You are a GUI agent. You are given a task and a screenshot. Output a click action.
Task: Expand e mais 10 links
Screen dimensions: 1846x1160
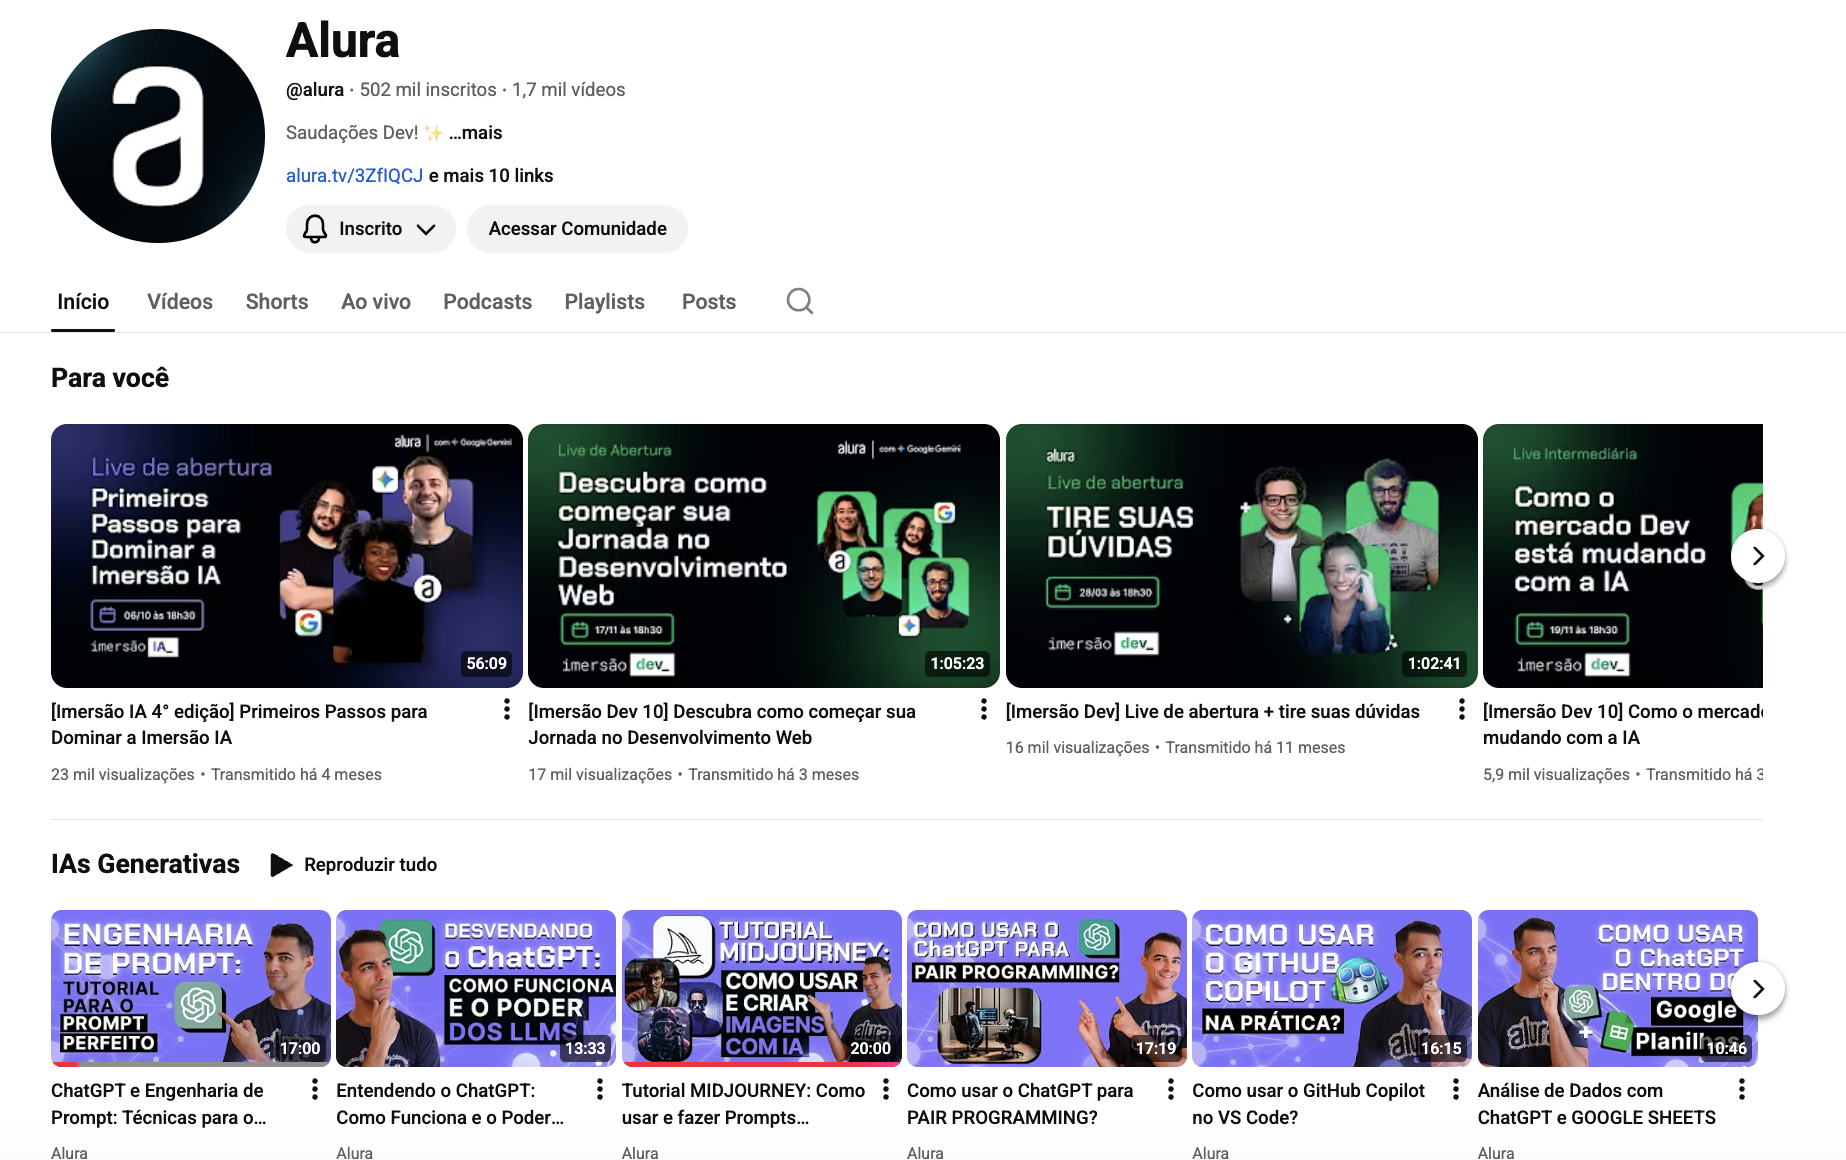[x=489, y=175]
